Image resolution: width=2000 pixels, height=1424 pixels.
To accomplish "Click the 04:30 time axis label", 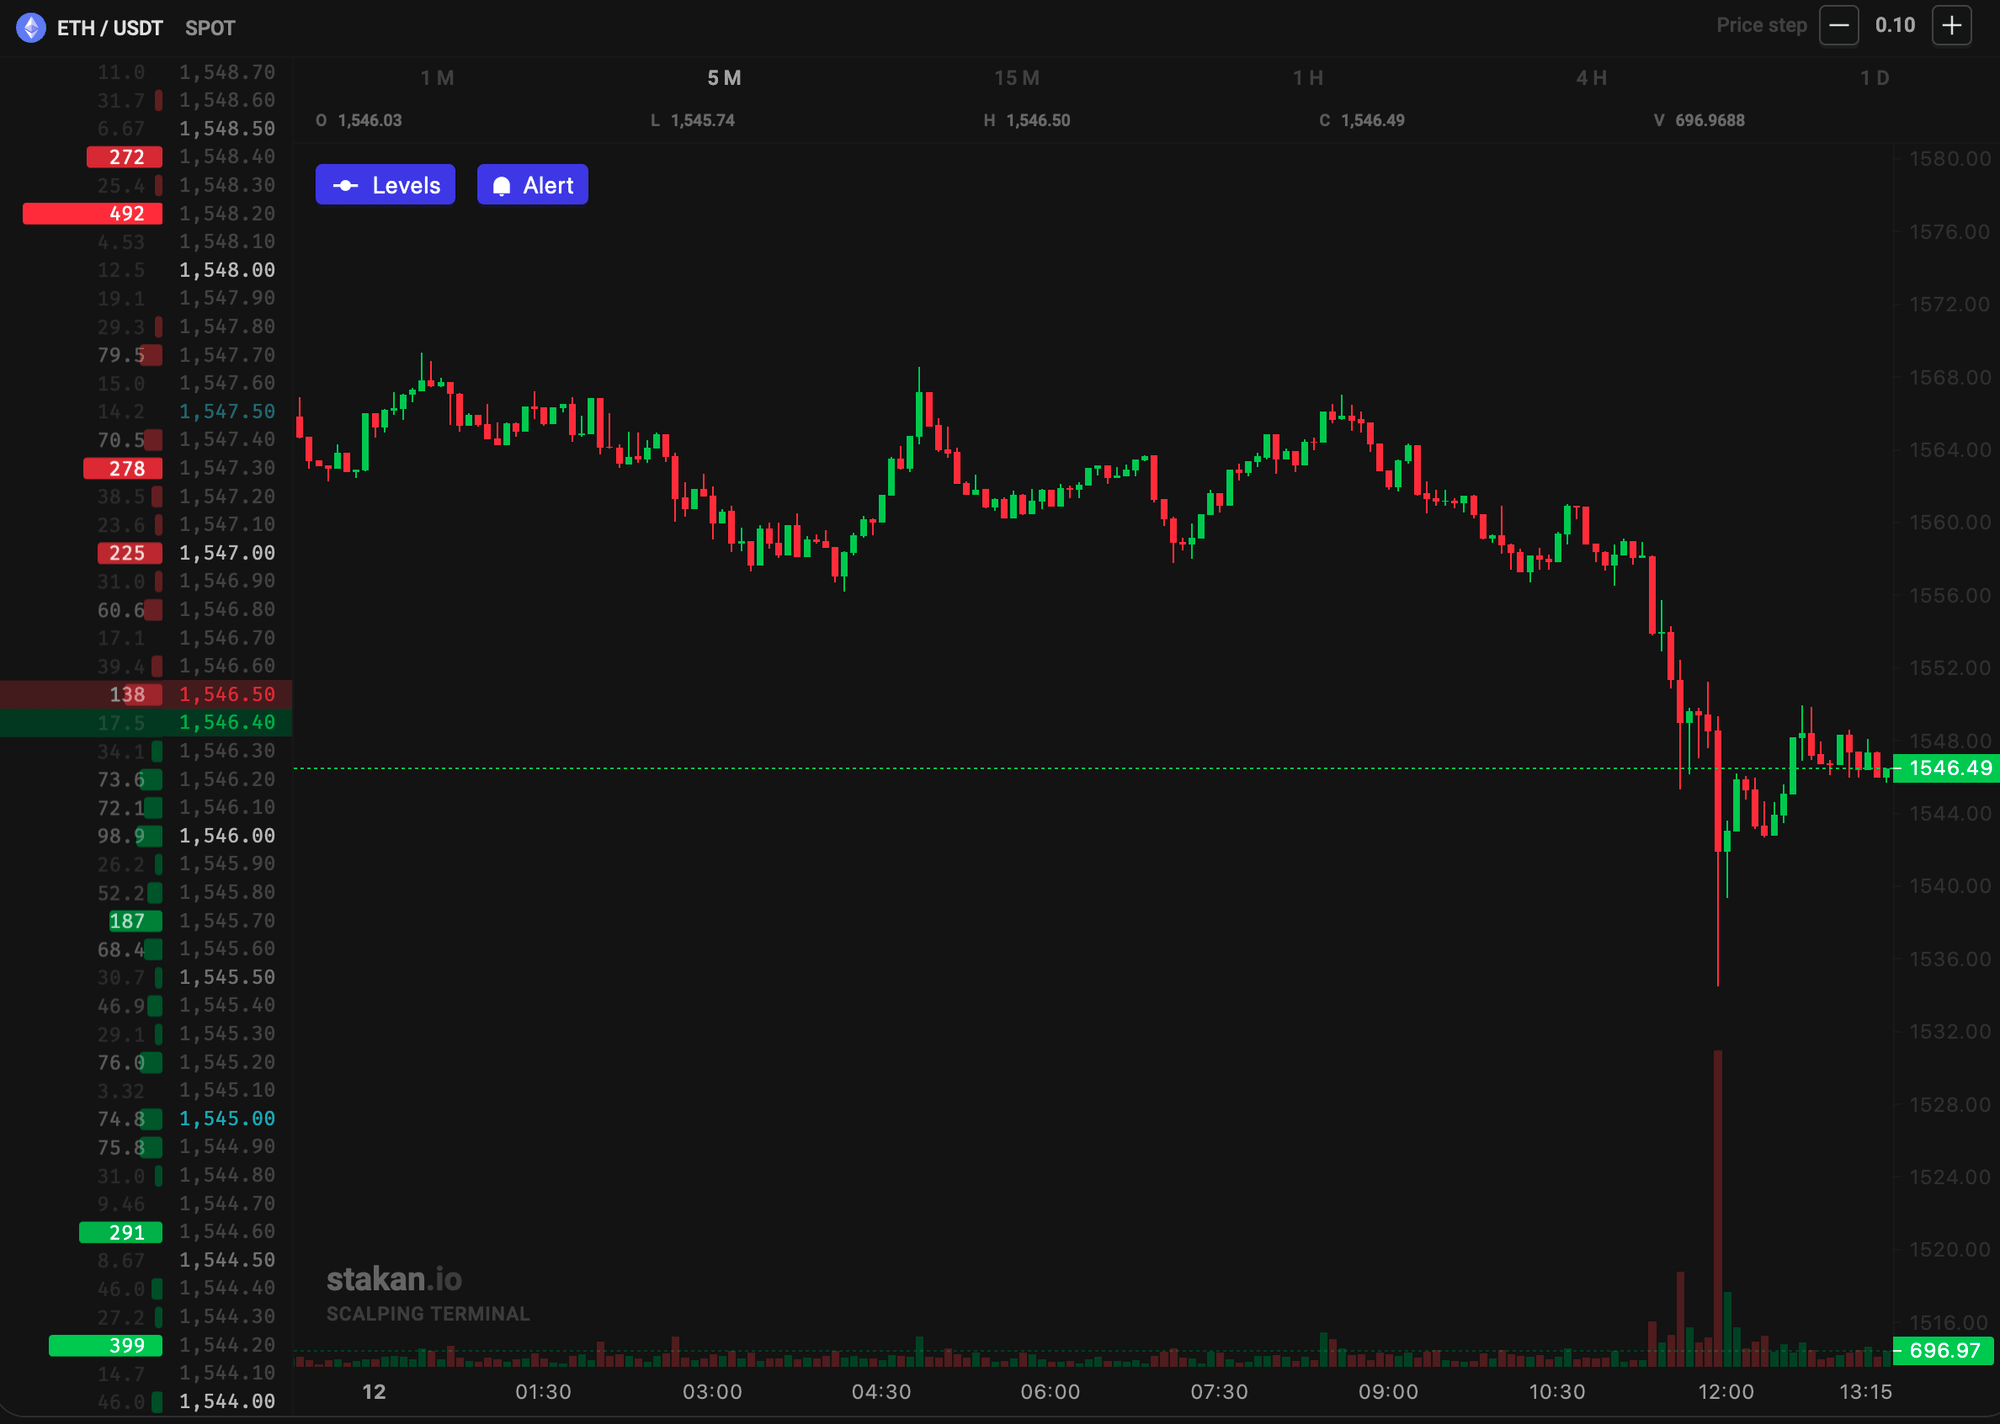I will tap(881, 1392).
